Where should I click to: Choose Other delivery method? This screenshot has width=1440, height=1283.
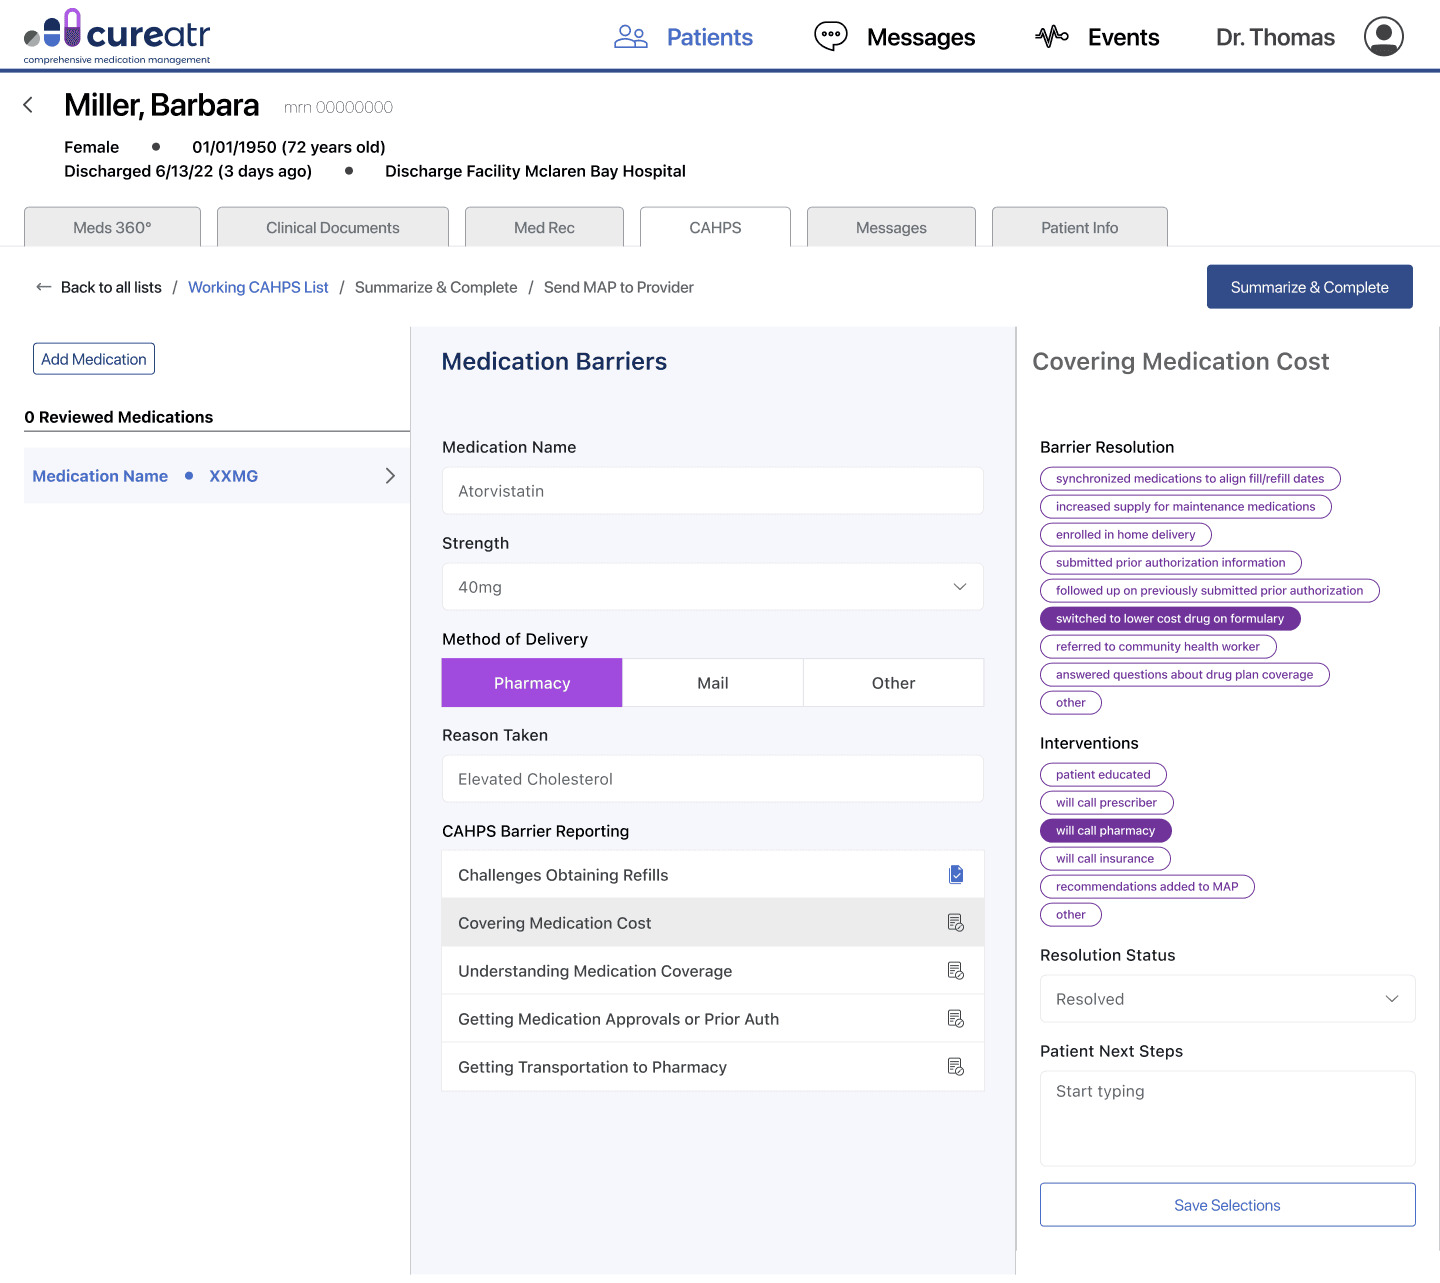point(894,683)
